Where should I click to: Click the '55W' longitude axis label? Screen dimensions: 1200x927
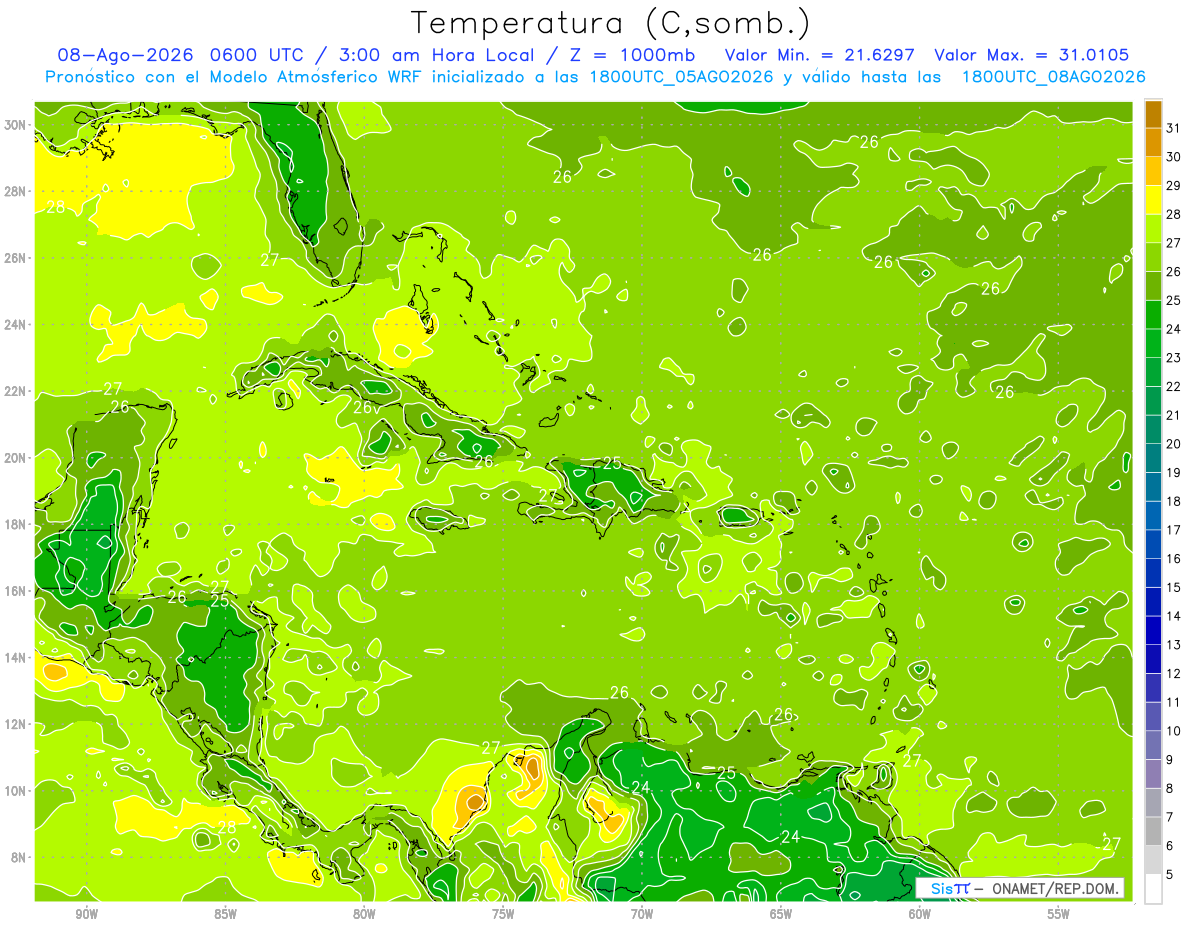[x=1059, y=915]
